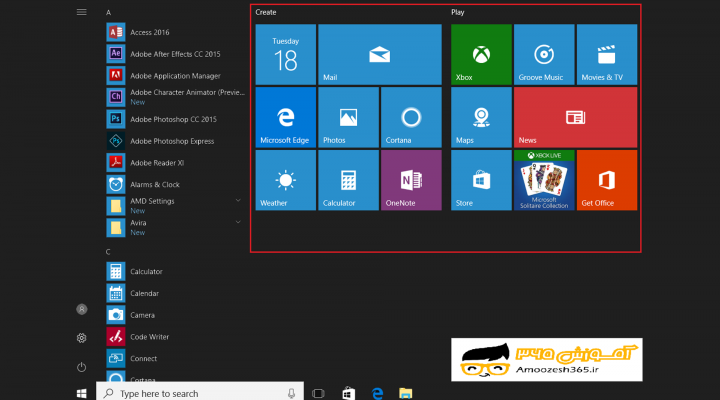Image resolution: width=720 pixels, height=400 pixels.
Task: Click the 'Type here to search' box
Action: tap(200, 393)
